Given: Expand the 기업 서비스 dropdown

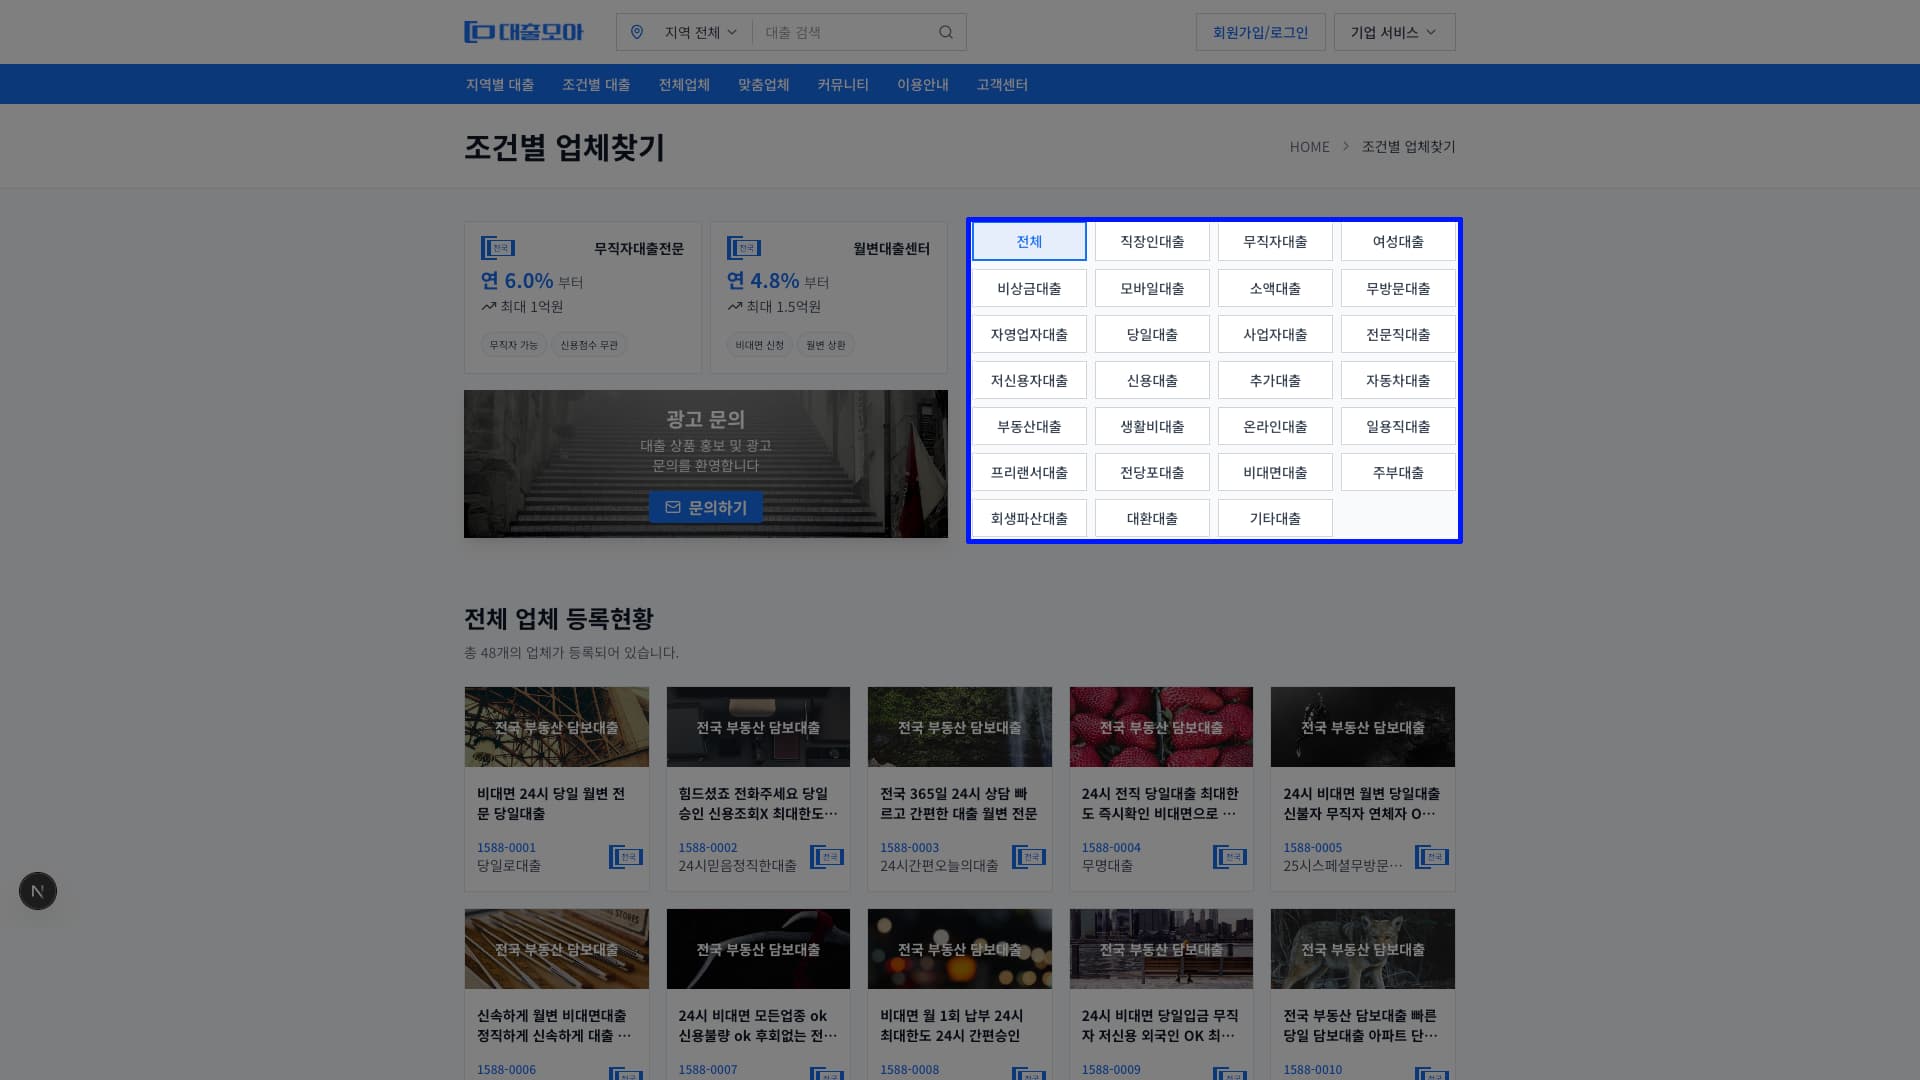Looking at the screenshot, I should [1393, 31].
